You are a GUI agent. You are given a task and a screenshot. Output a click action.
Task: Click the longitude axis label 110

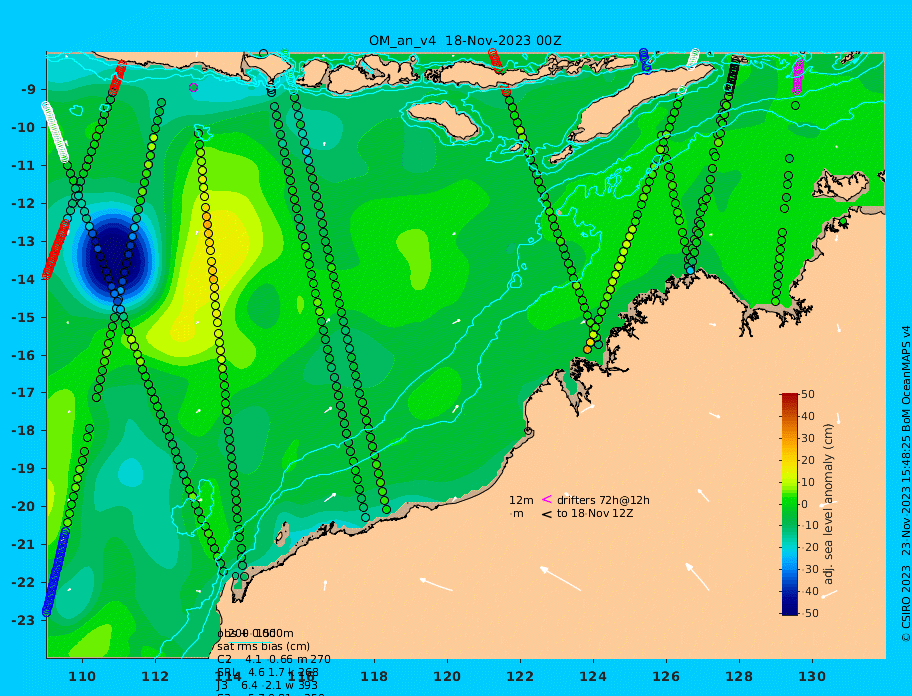83,676
